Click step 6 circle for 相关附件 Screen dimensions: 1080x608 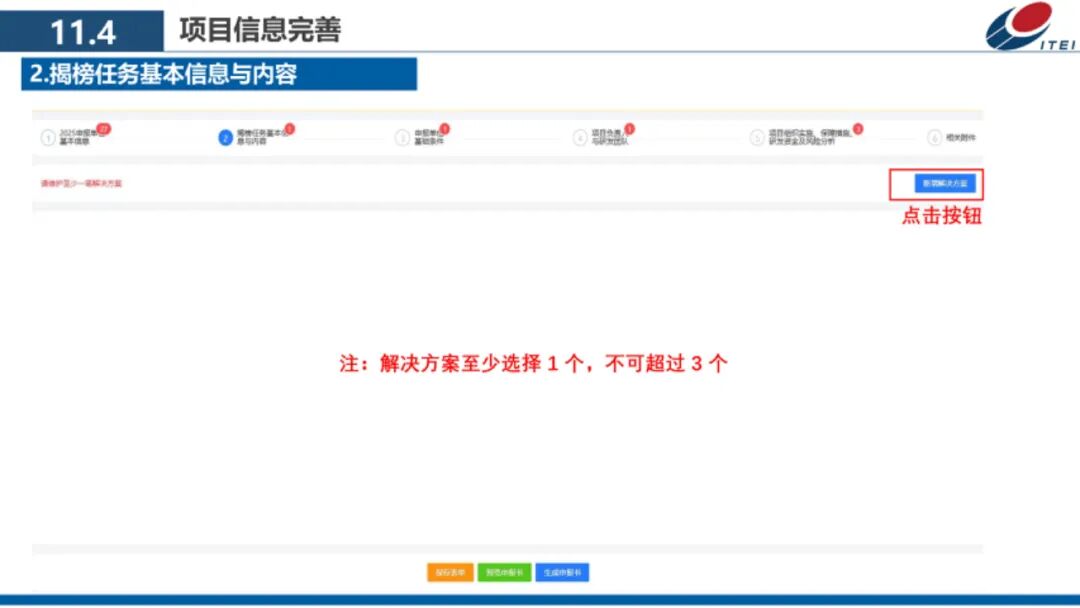tap(932, 134)
